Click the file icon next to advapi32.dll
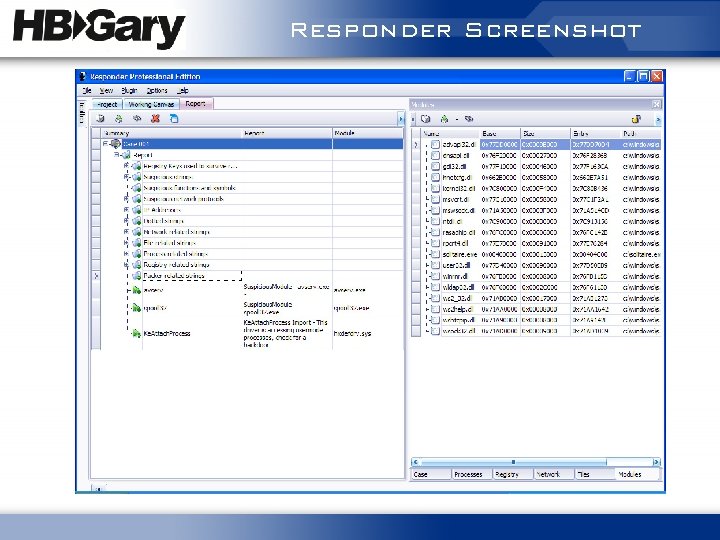720x540 pixels. tap(435, 144)
